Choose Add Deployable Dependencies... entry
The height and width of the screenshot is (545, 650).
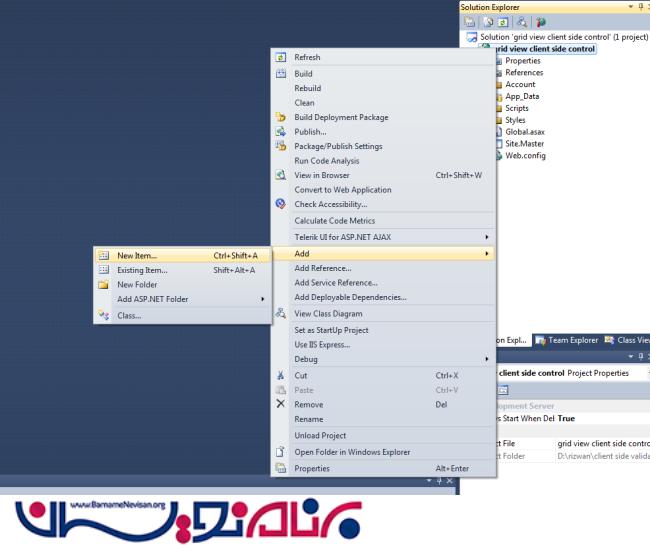(350, 297)
